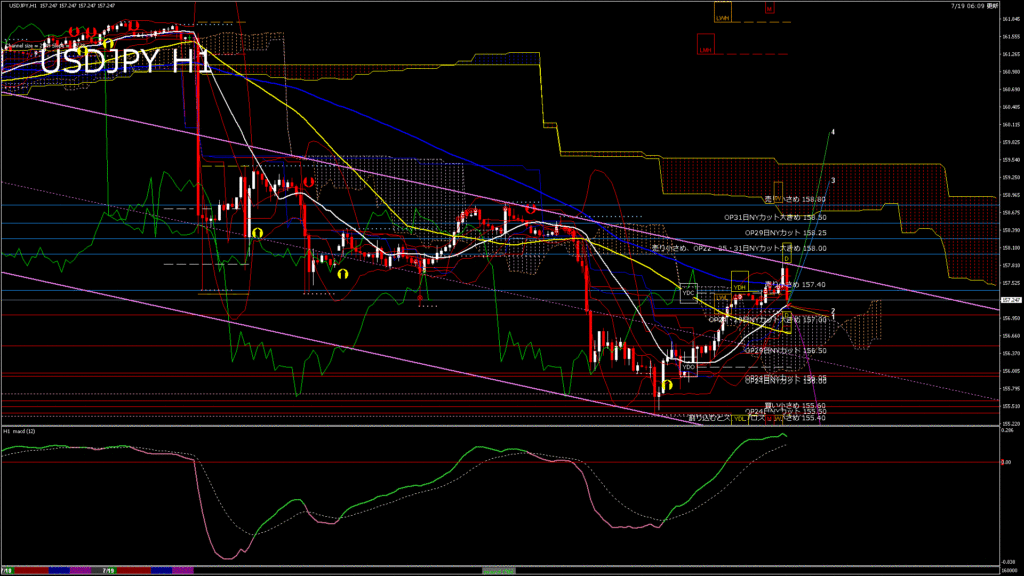This screenshot has width=1024, height=576.
Task: Select the yellow YDH marker box
Action: pyautogui.click(x=739, y=281)
